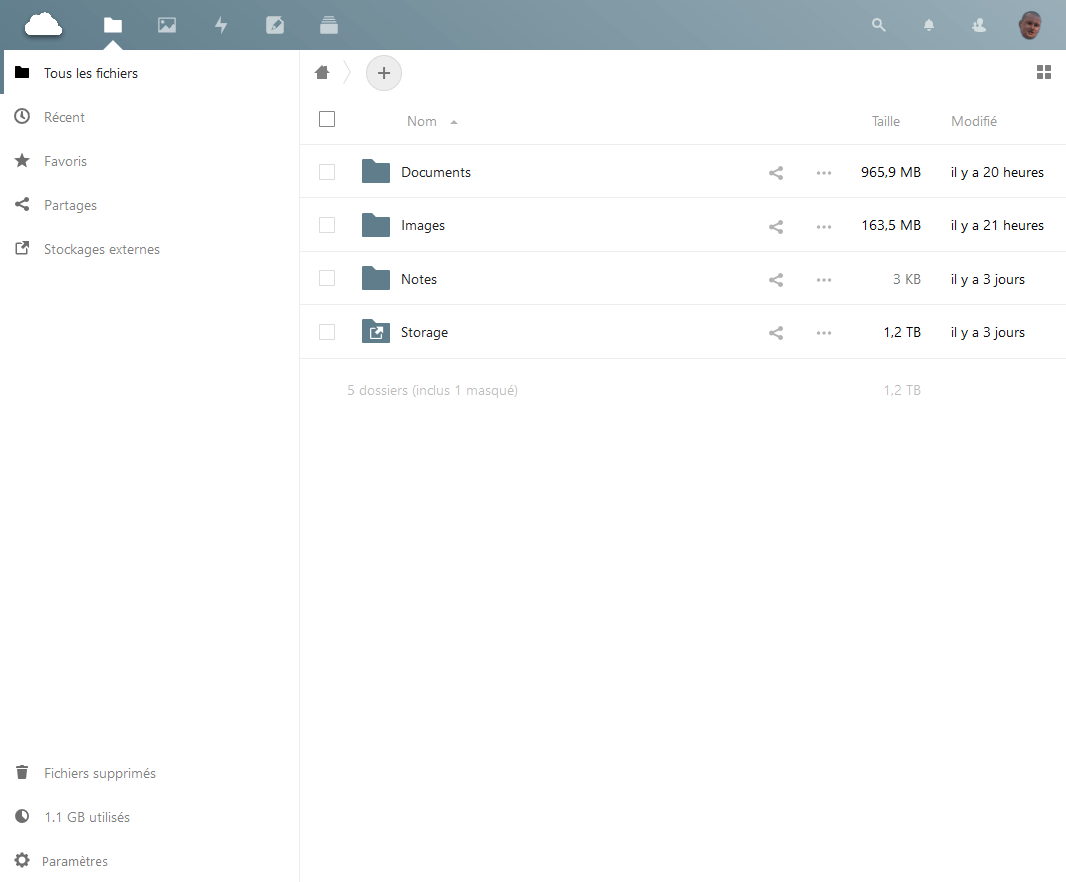Sort files by the Modifié column
The image size is (1066, 882).
coord(973,121)
